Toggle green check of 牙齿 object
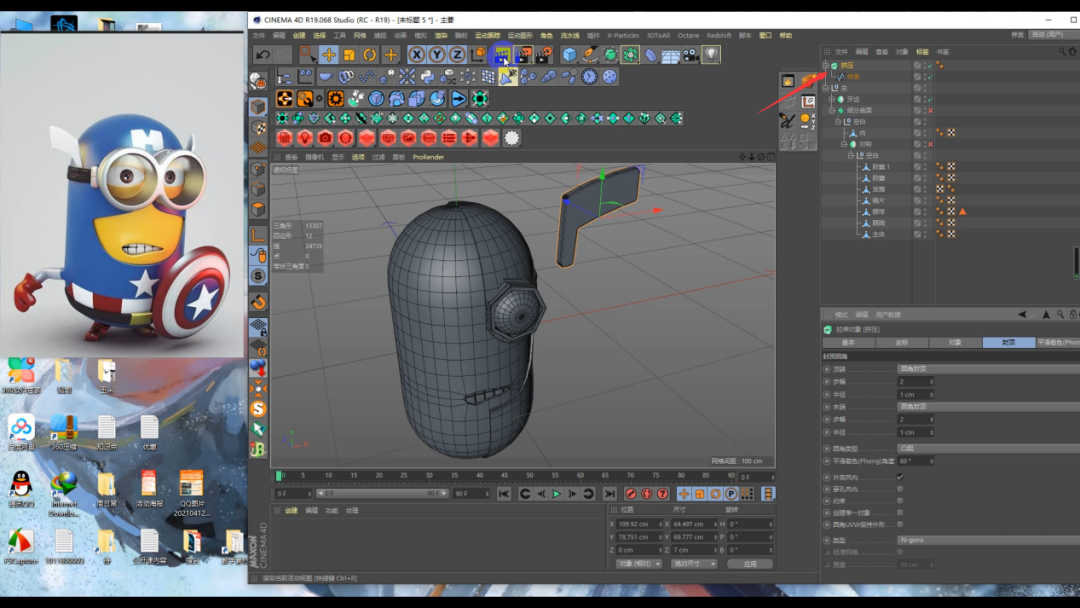1080x608 pixels. point(931,99)
